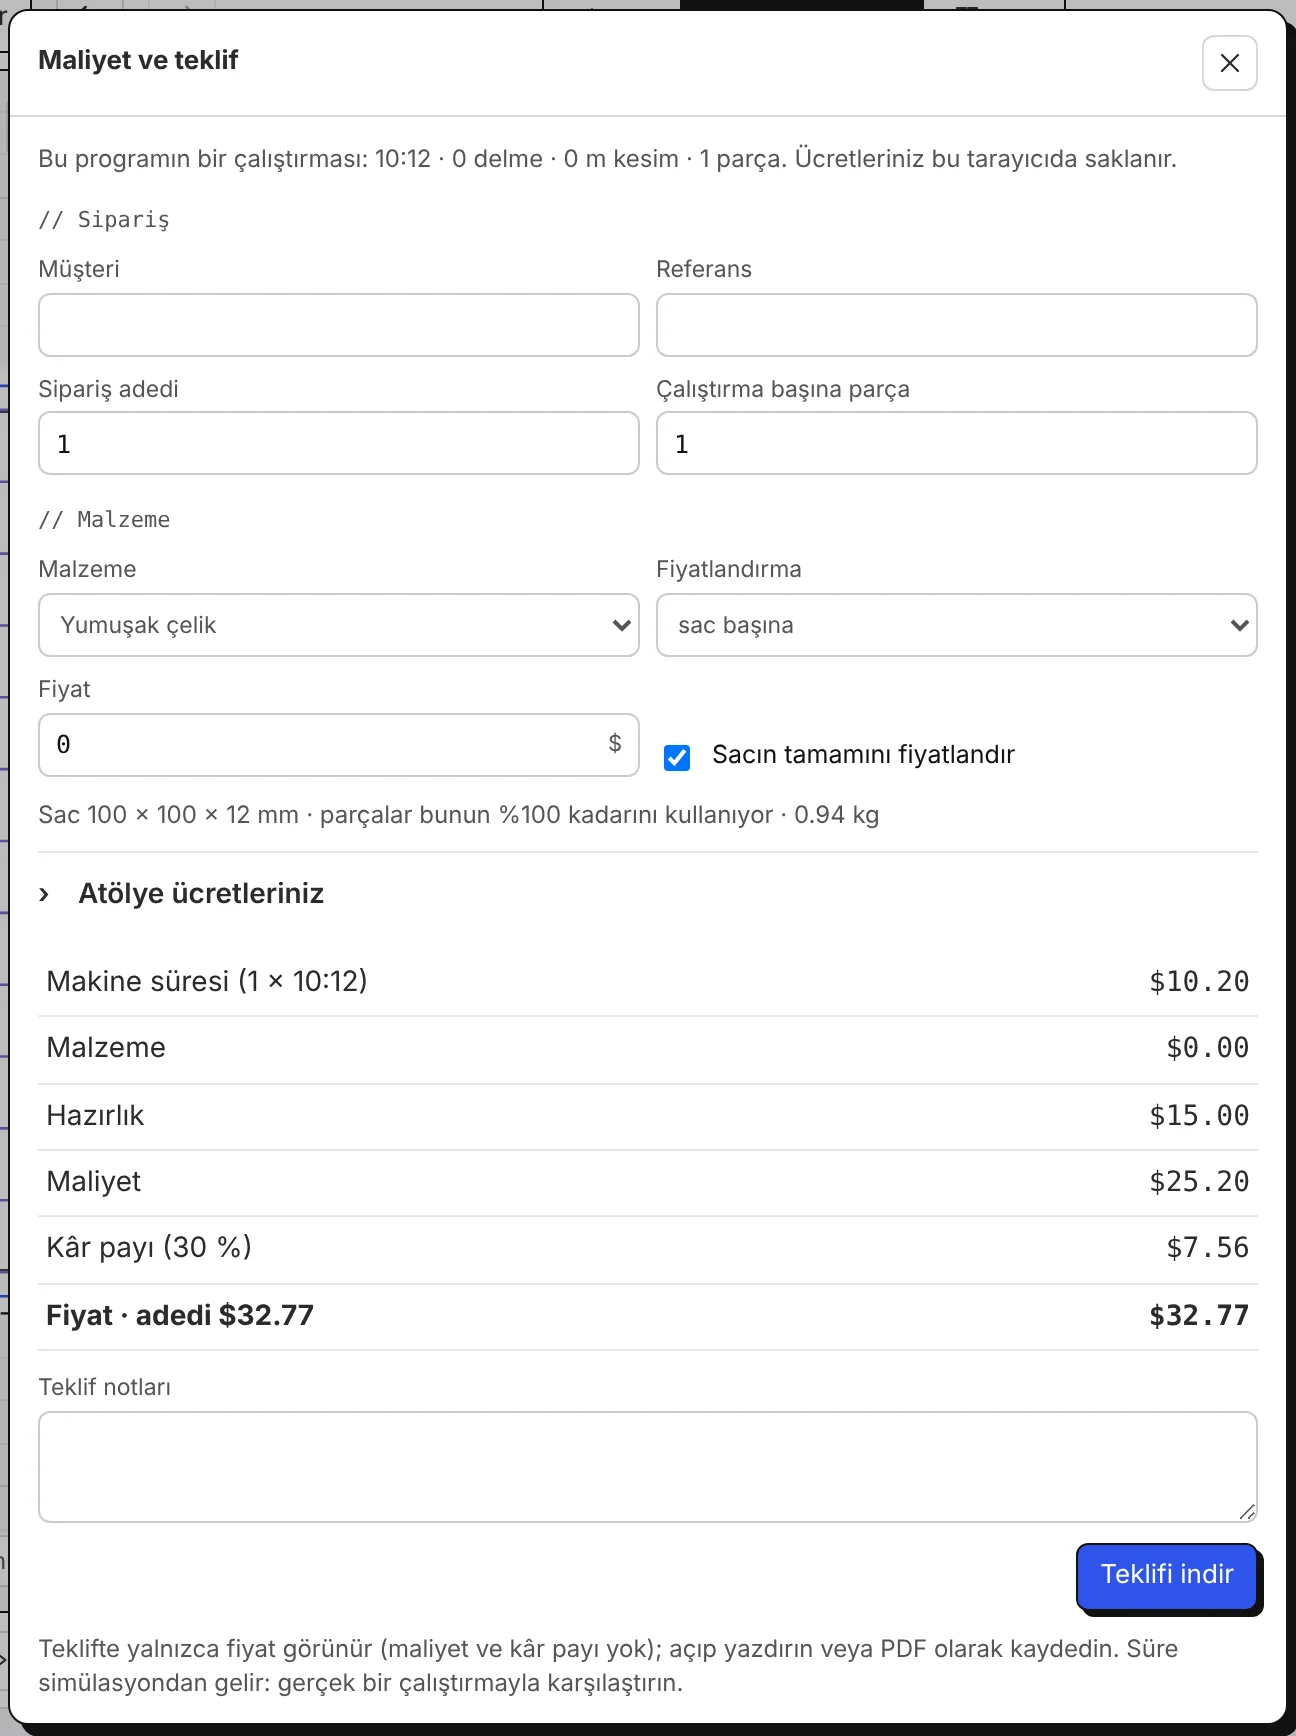Click the Kâr payı amount $7.56
Image resolution: width=1296 pixels, height=1736 pixels.
point(1208,1248)
